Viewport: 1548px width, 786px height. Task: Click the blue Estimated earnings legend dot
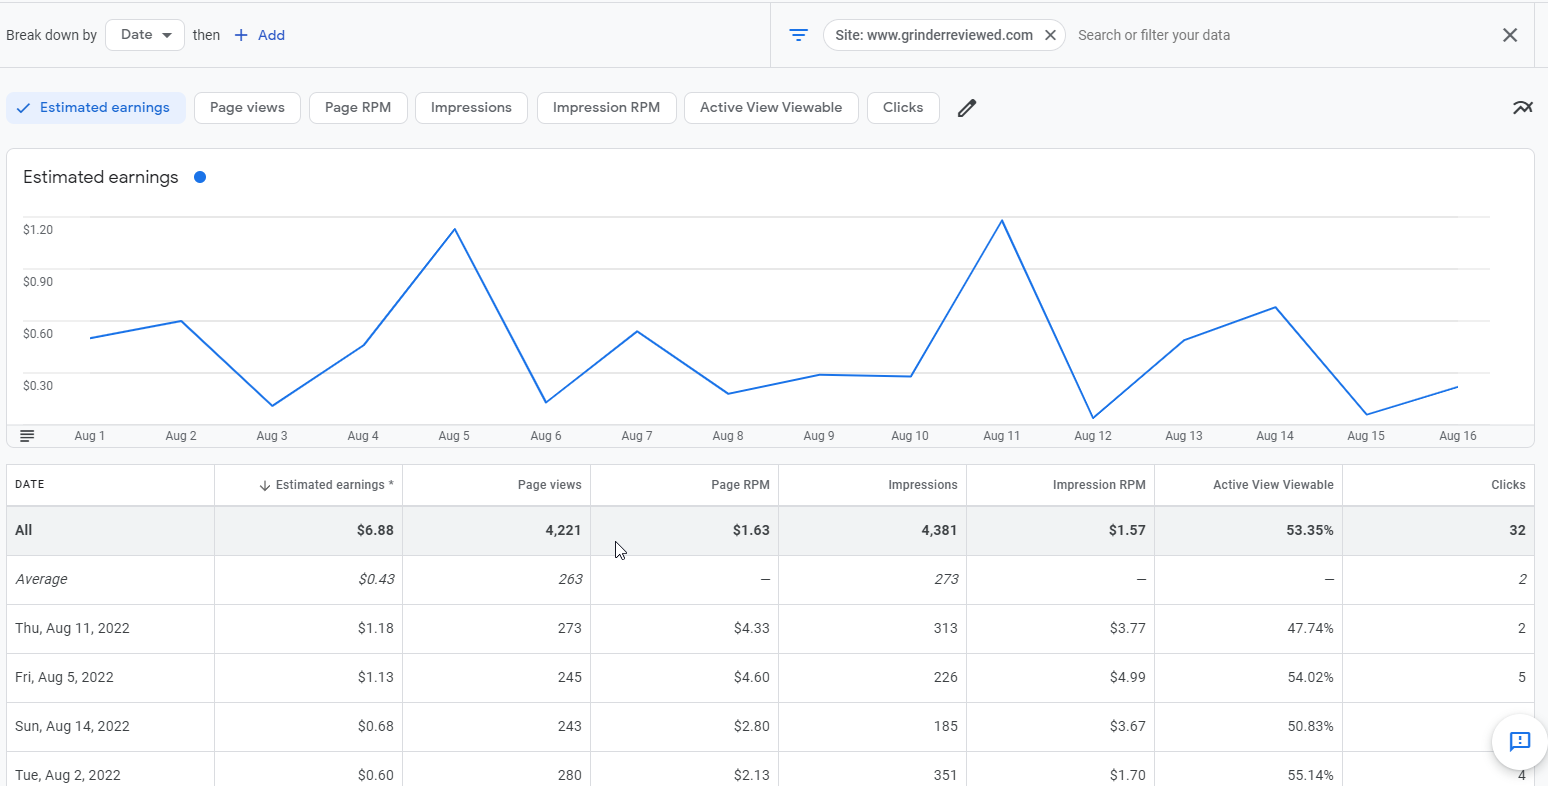(x=200, y=177)
